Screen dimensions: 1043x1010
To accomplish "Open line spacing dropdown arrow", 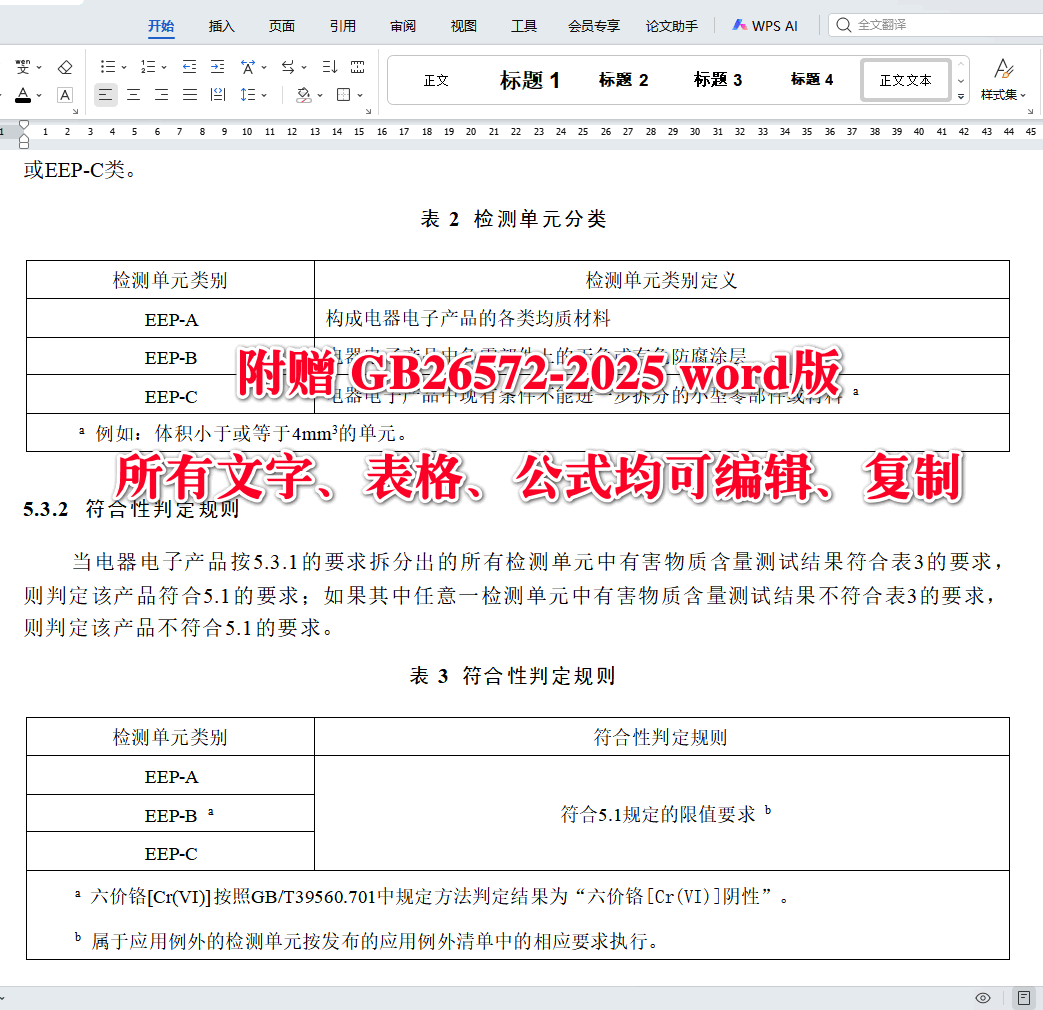I will coord(264,95).
